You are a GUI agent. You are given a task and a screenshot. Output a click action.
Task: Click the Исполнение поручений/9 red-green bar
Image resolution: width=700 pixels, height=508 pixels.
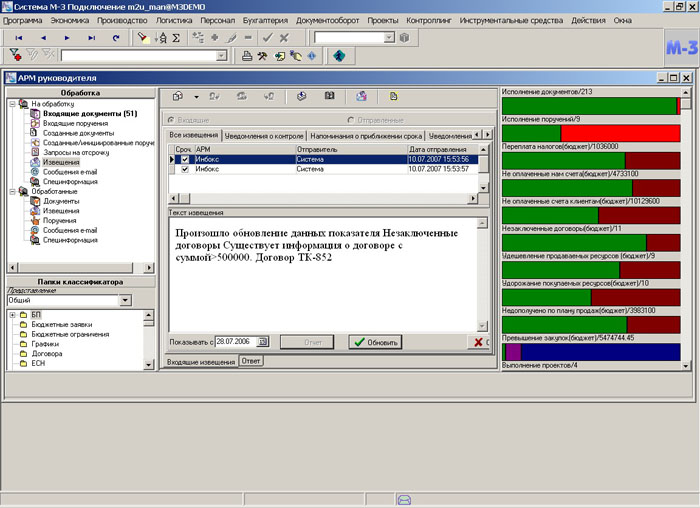point(591,133)
